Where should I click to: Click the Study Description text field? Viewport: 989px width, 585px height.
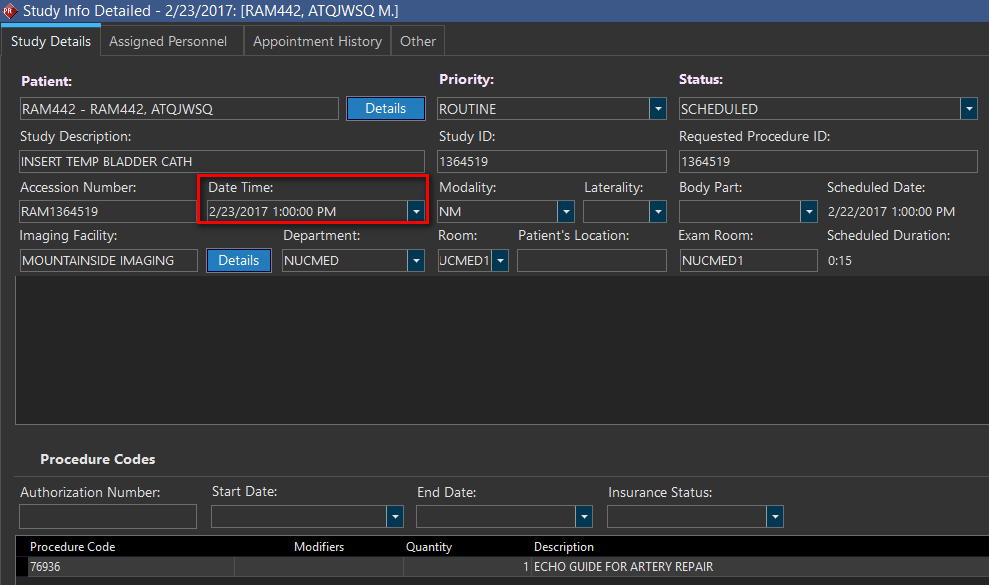(222, 161)
